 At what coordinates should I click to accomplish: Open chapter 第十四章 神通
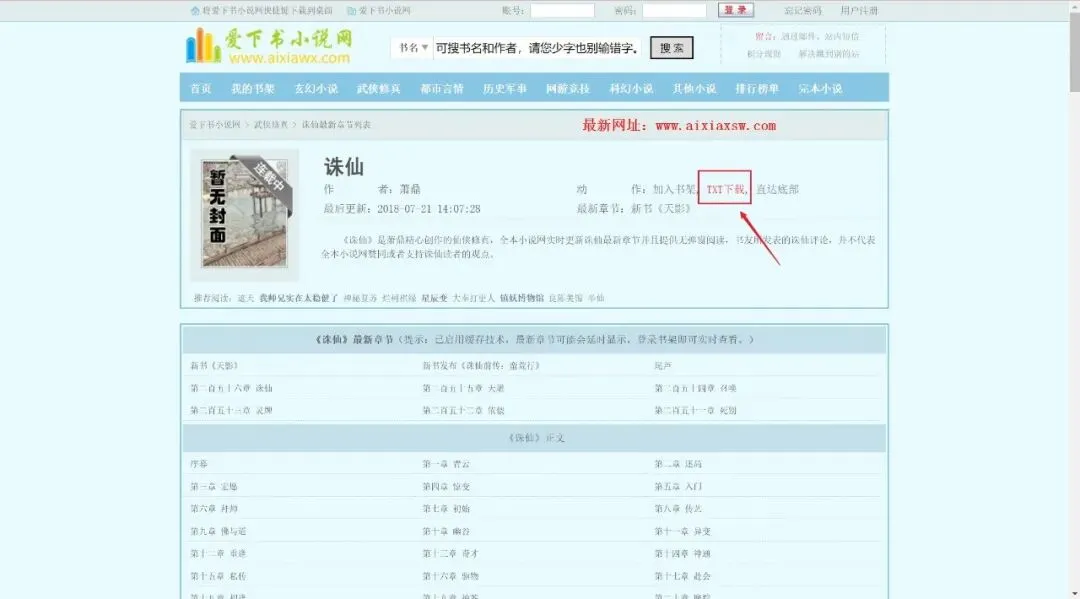coord(683,554)
